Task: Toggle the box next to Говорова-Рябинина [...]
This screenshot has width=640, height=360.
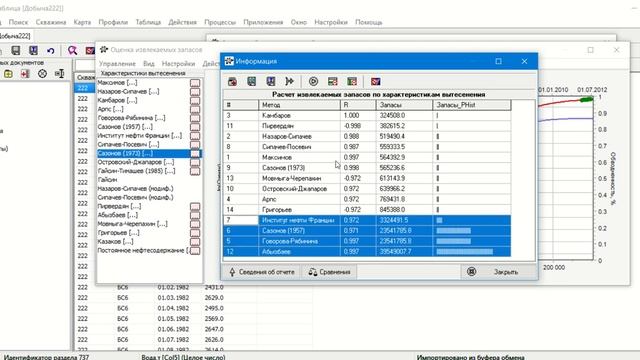Action: click(x=195, y=118)
